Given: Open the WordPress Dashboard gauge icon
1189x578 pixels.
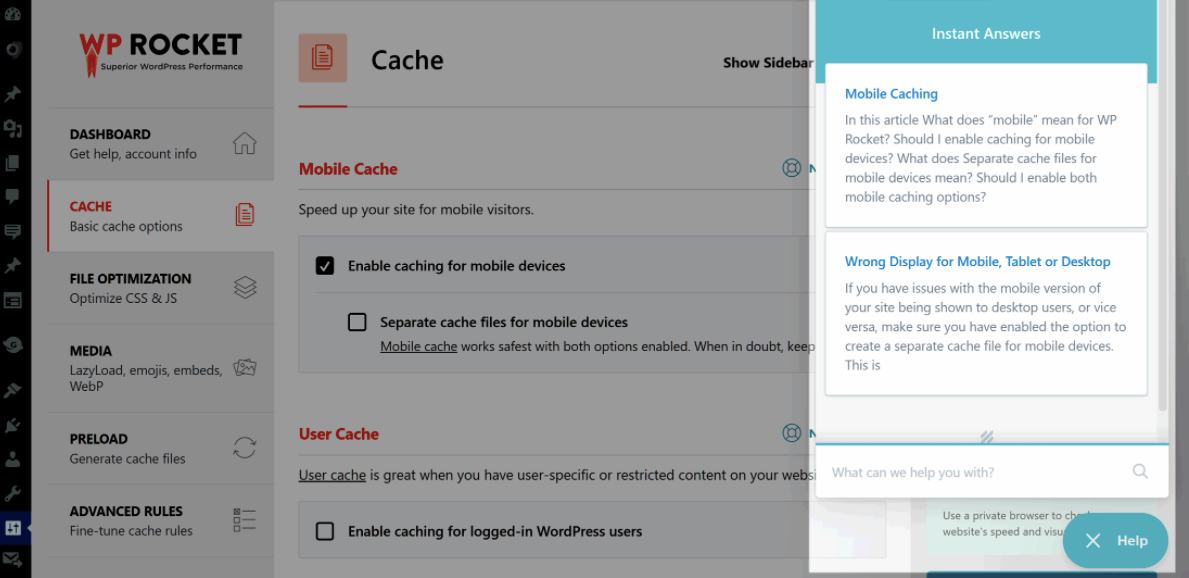Looking at the screenshot, I should point(12,14).
